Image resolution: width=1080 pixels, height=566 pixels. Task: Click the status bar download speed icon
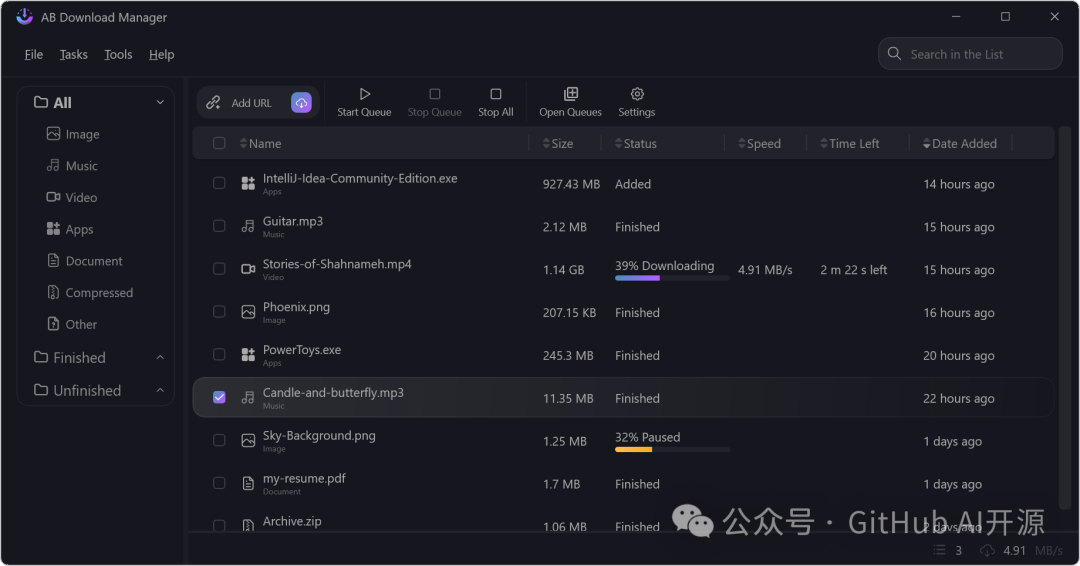coord(987,550)
